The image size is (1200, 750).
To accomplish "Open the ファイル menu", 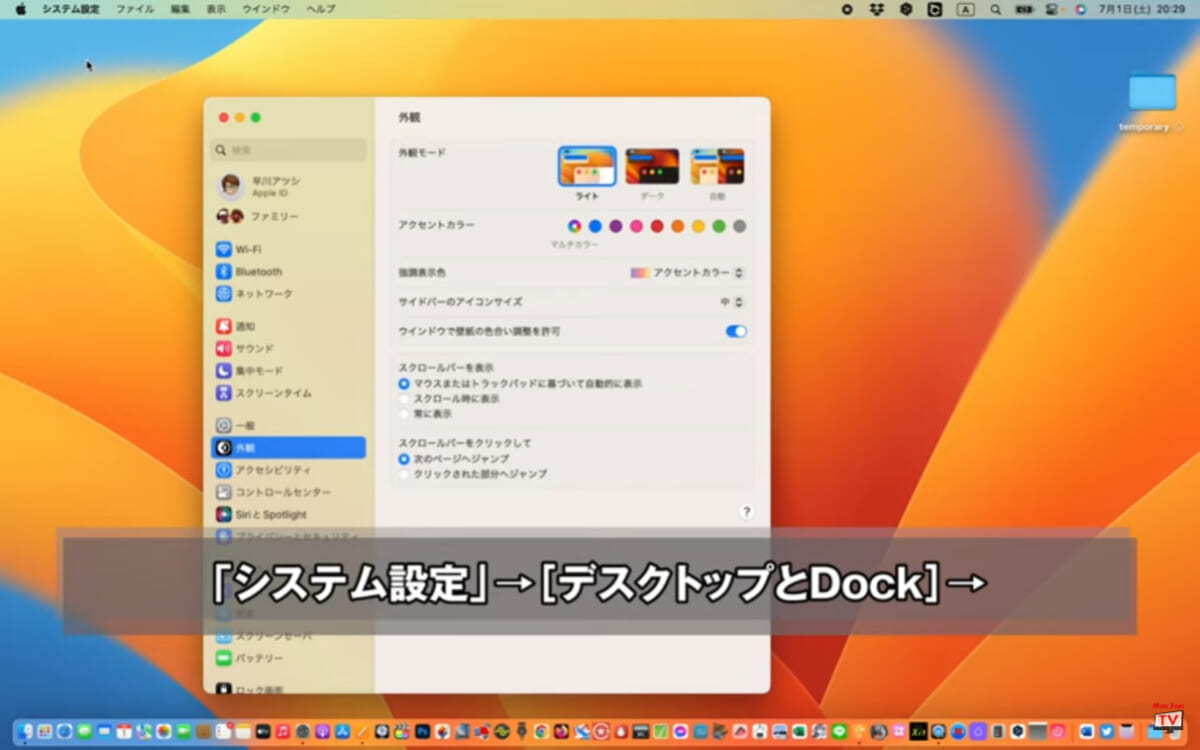I will coord(135,9).
